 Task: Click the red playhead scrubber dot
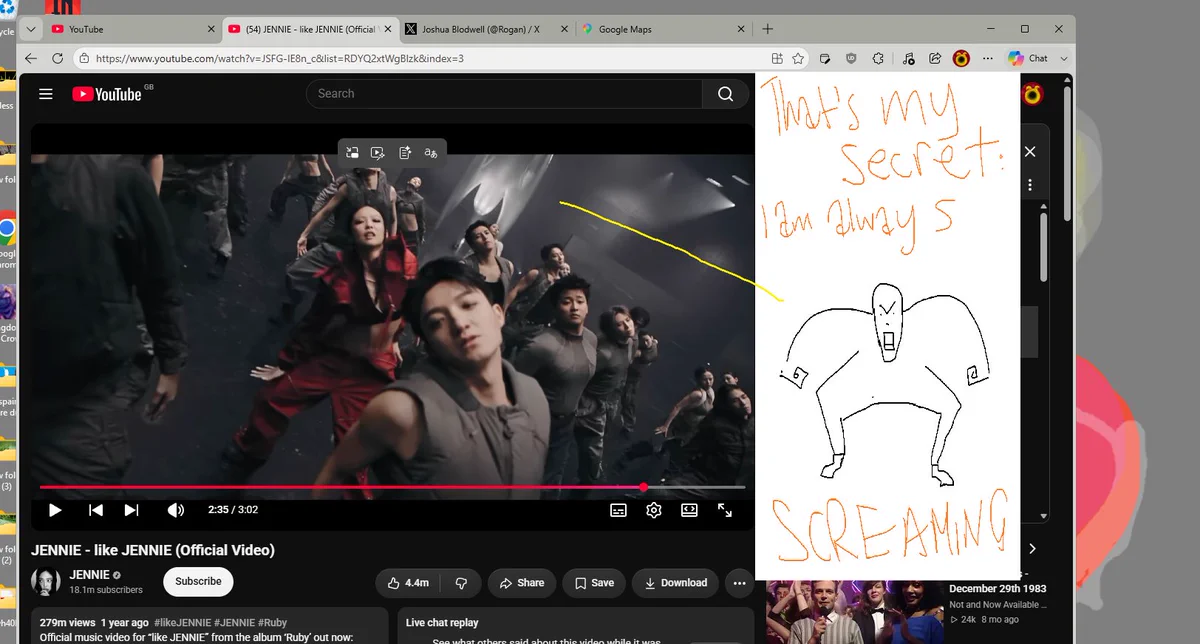[x=645, y=487]
